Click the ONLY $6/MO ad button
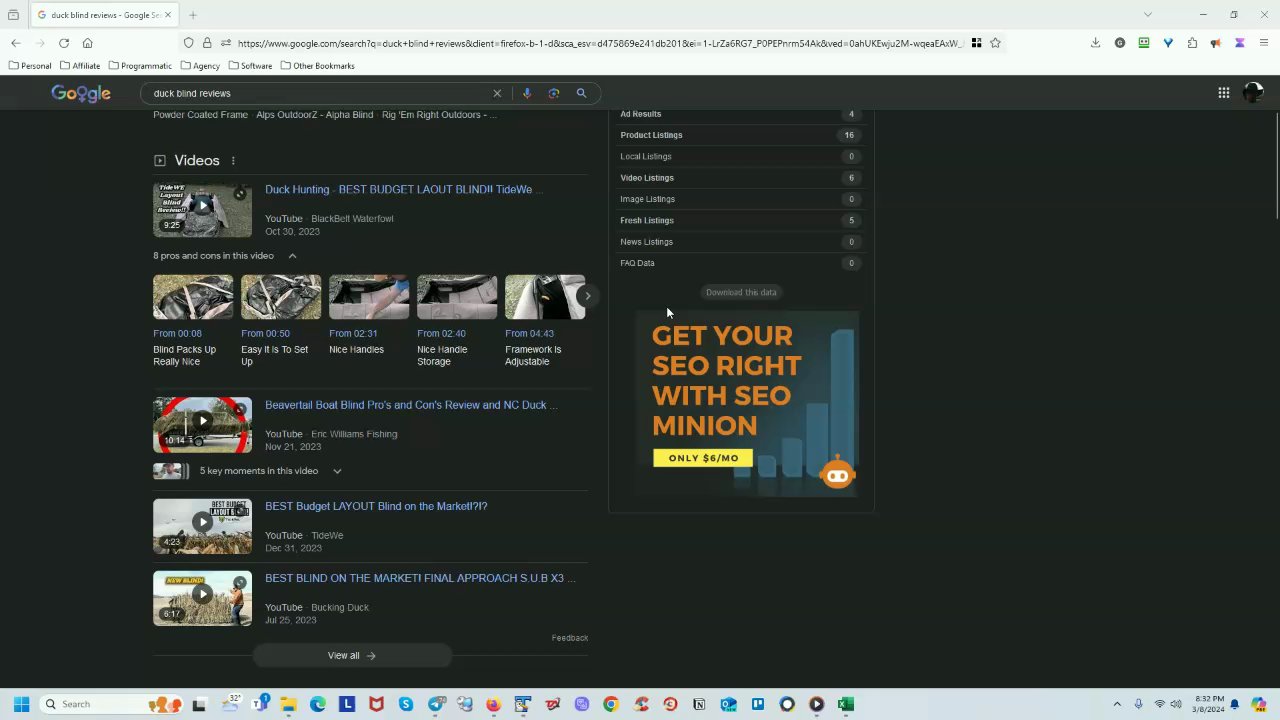Screen dimensions: 1280x720 (703, 458)
